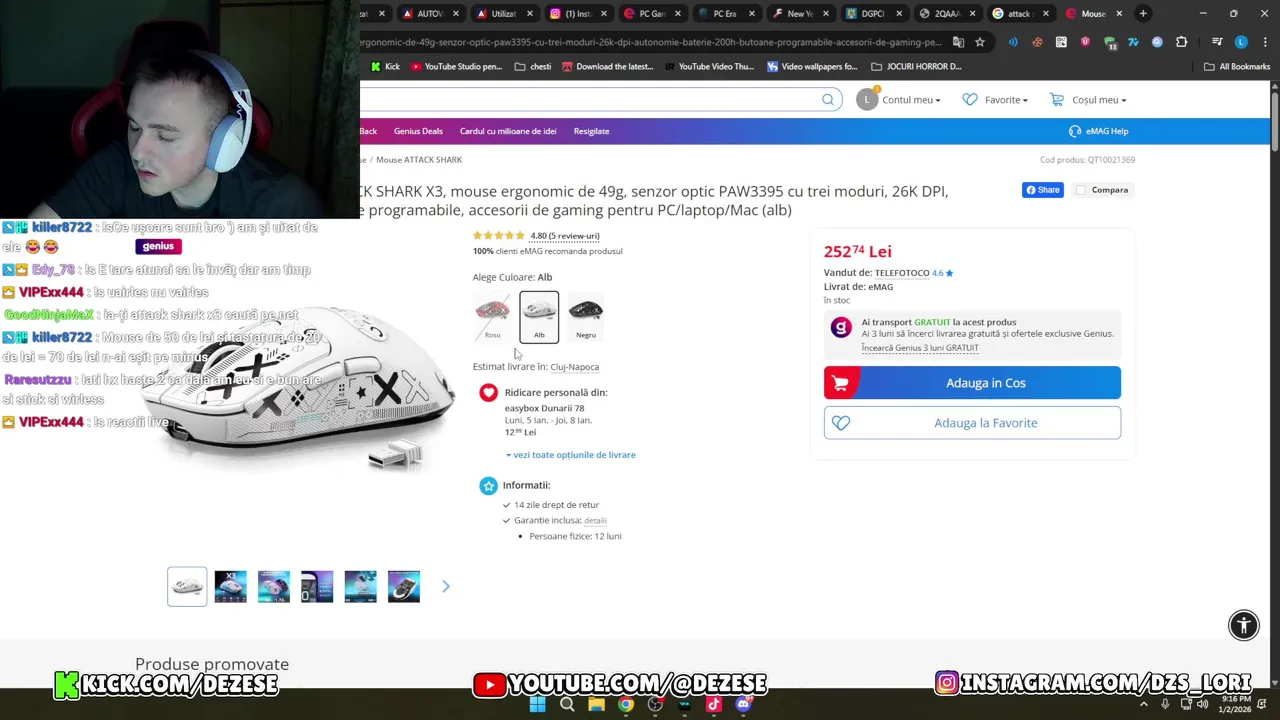Open the TELEFOTOCO seller link
1280x720 pixels.
902,273
